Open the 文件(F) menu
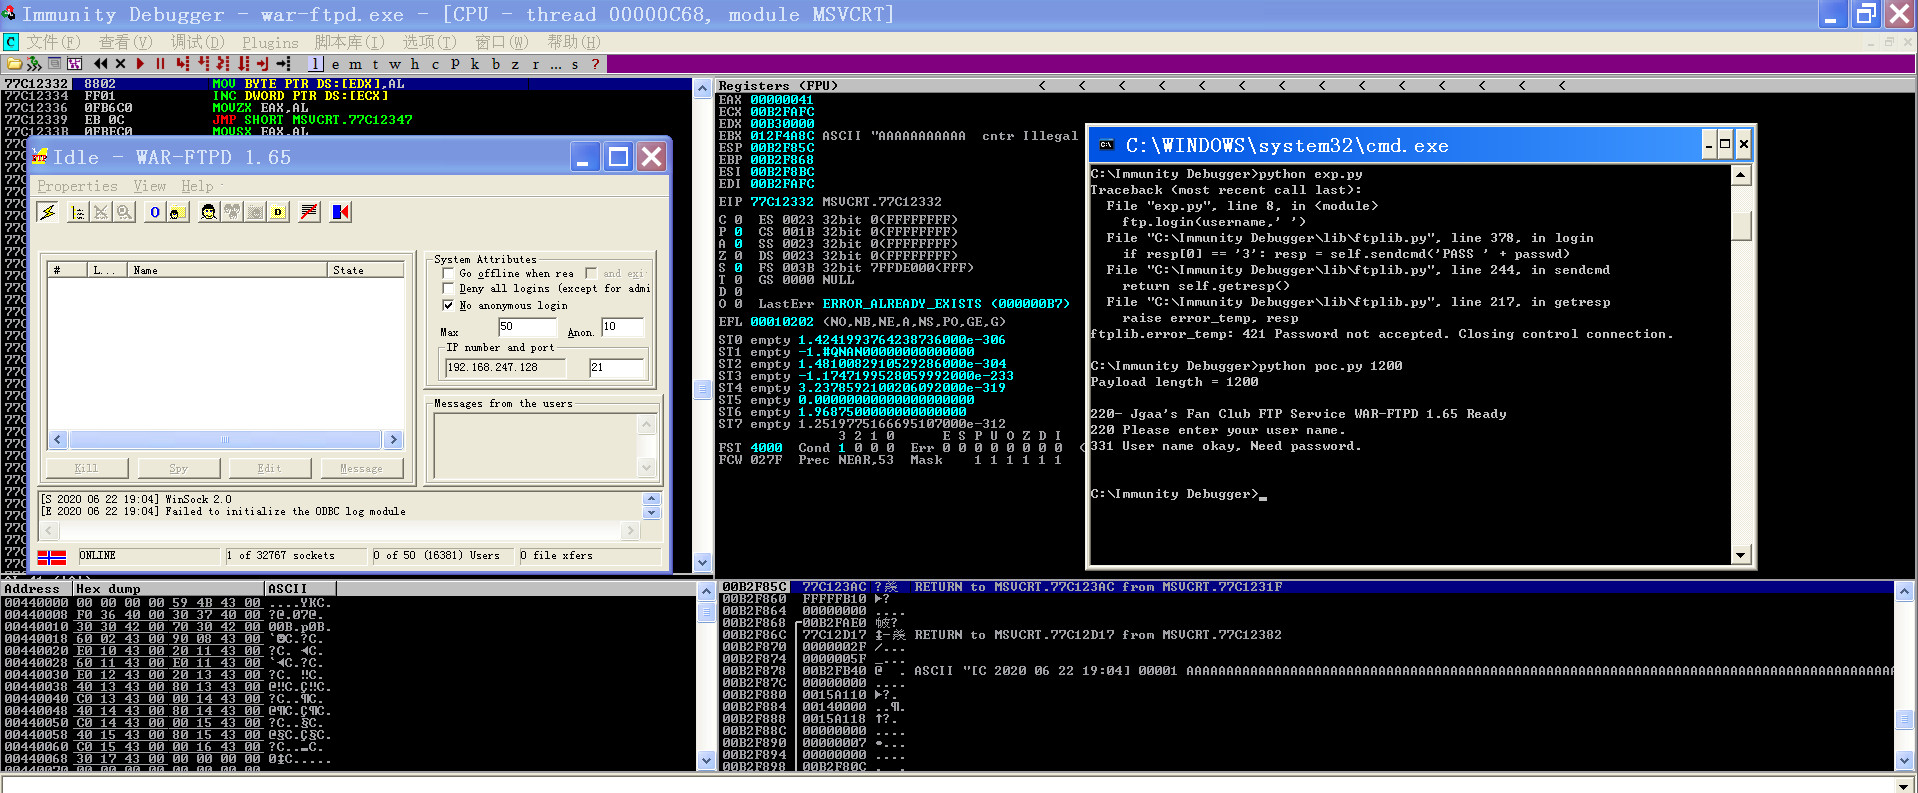 [x=52, y=42]
